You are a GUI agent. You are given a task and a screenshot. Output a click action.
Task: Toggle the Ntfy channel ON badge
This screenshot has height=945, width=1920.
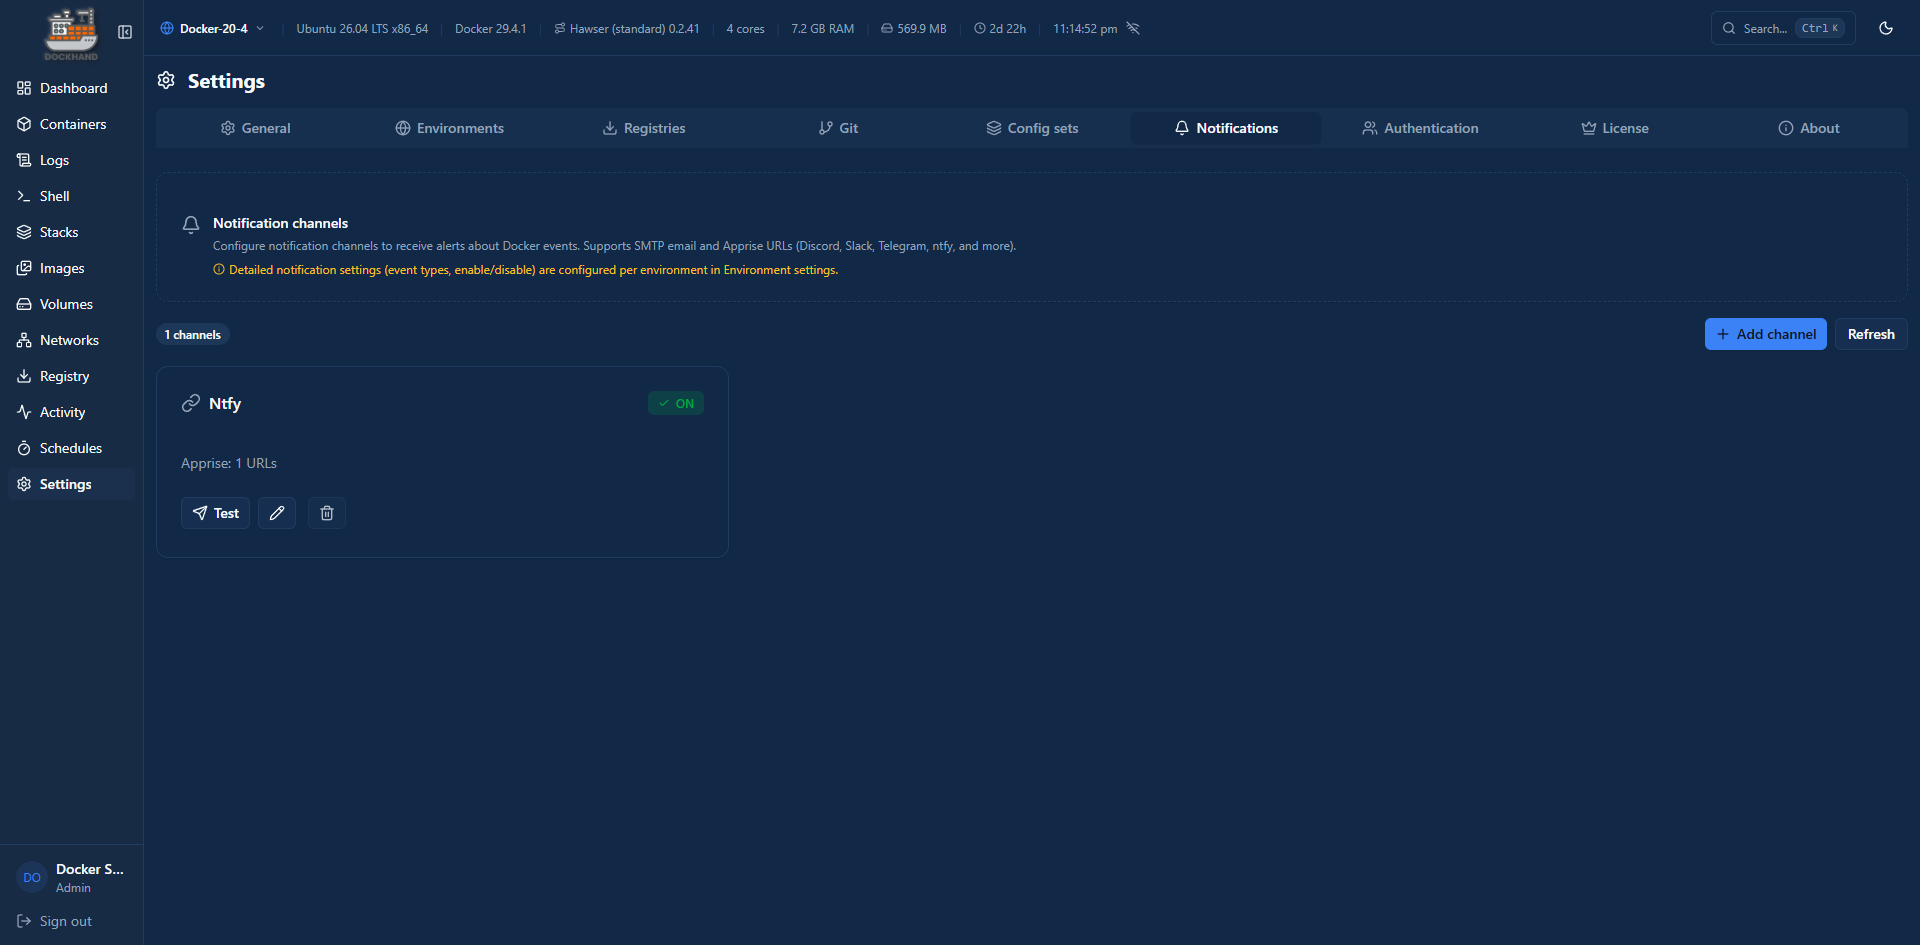(x=676, y=403)
